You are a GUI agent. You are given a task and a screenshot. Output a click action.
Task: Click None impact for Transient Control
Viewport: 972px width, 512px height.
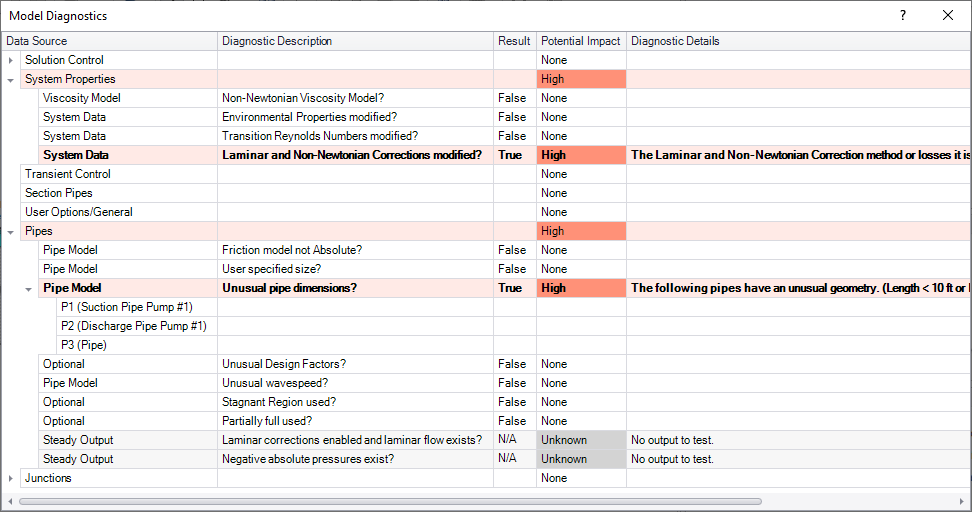pyautogui.click(x=554, y=174)
